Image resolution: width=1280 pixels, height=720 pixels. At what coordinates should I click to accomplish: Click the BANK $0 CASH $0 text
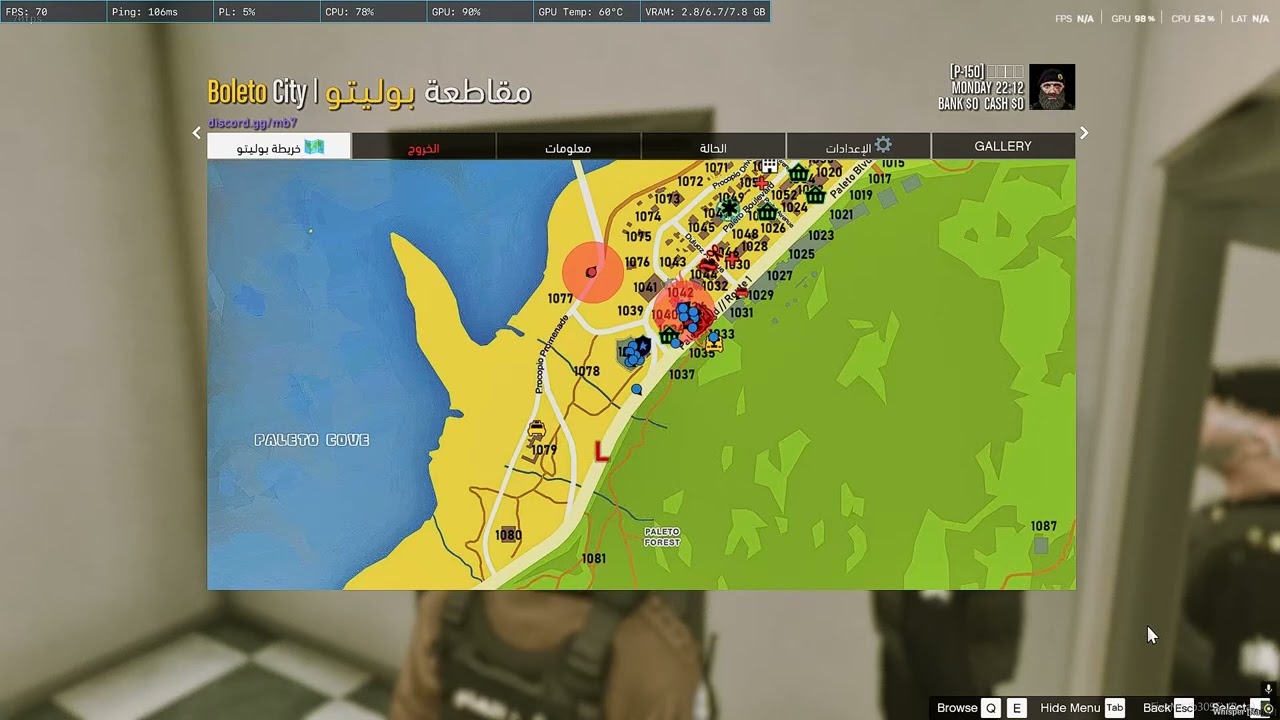tap(981, 104)
